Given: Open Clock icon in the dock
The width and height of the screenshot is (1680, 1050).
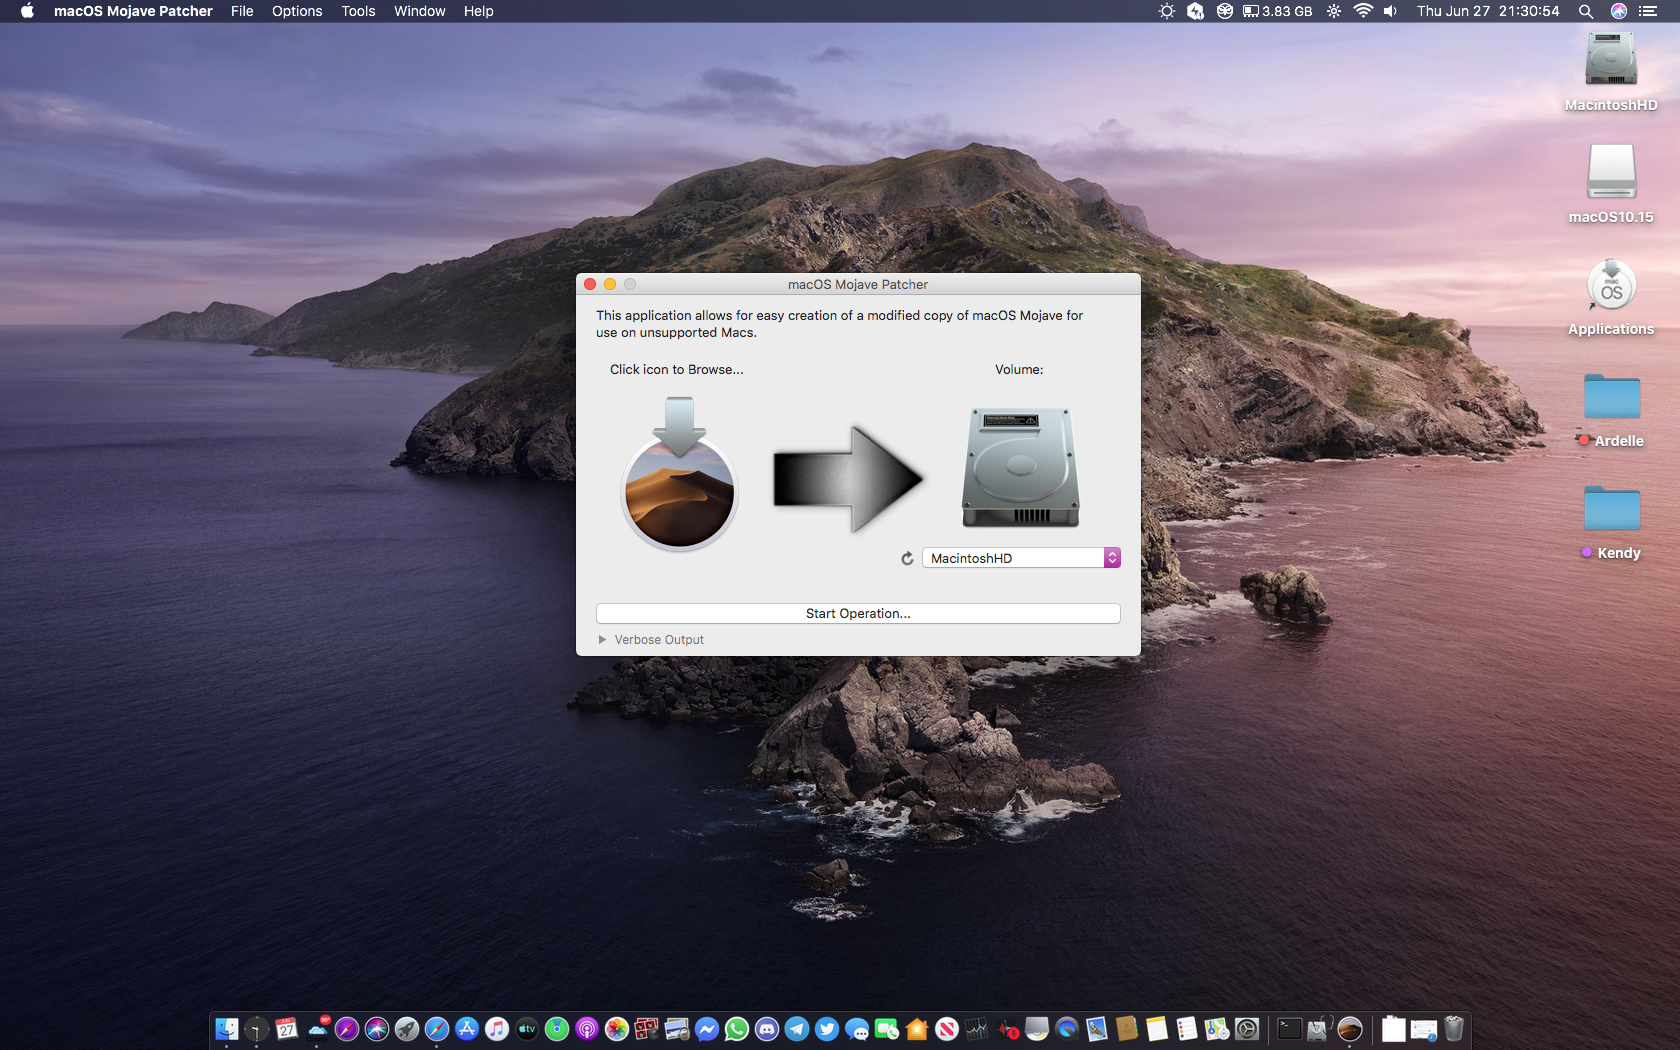Looking at the screenshot, I should point(257,1028).
